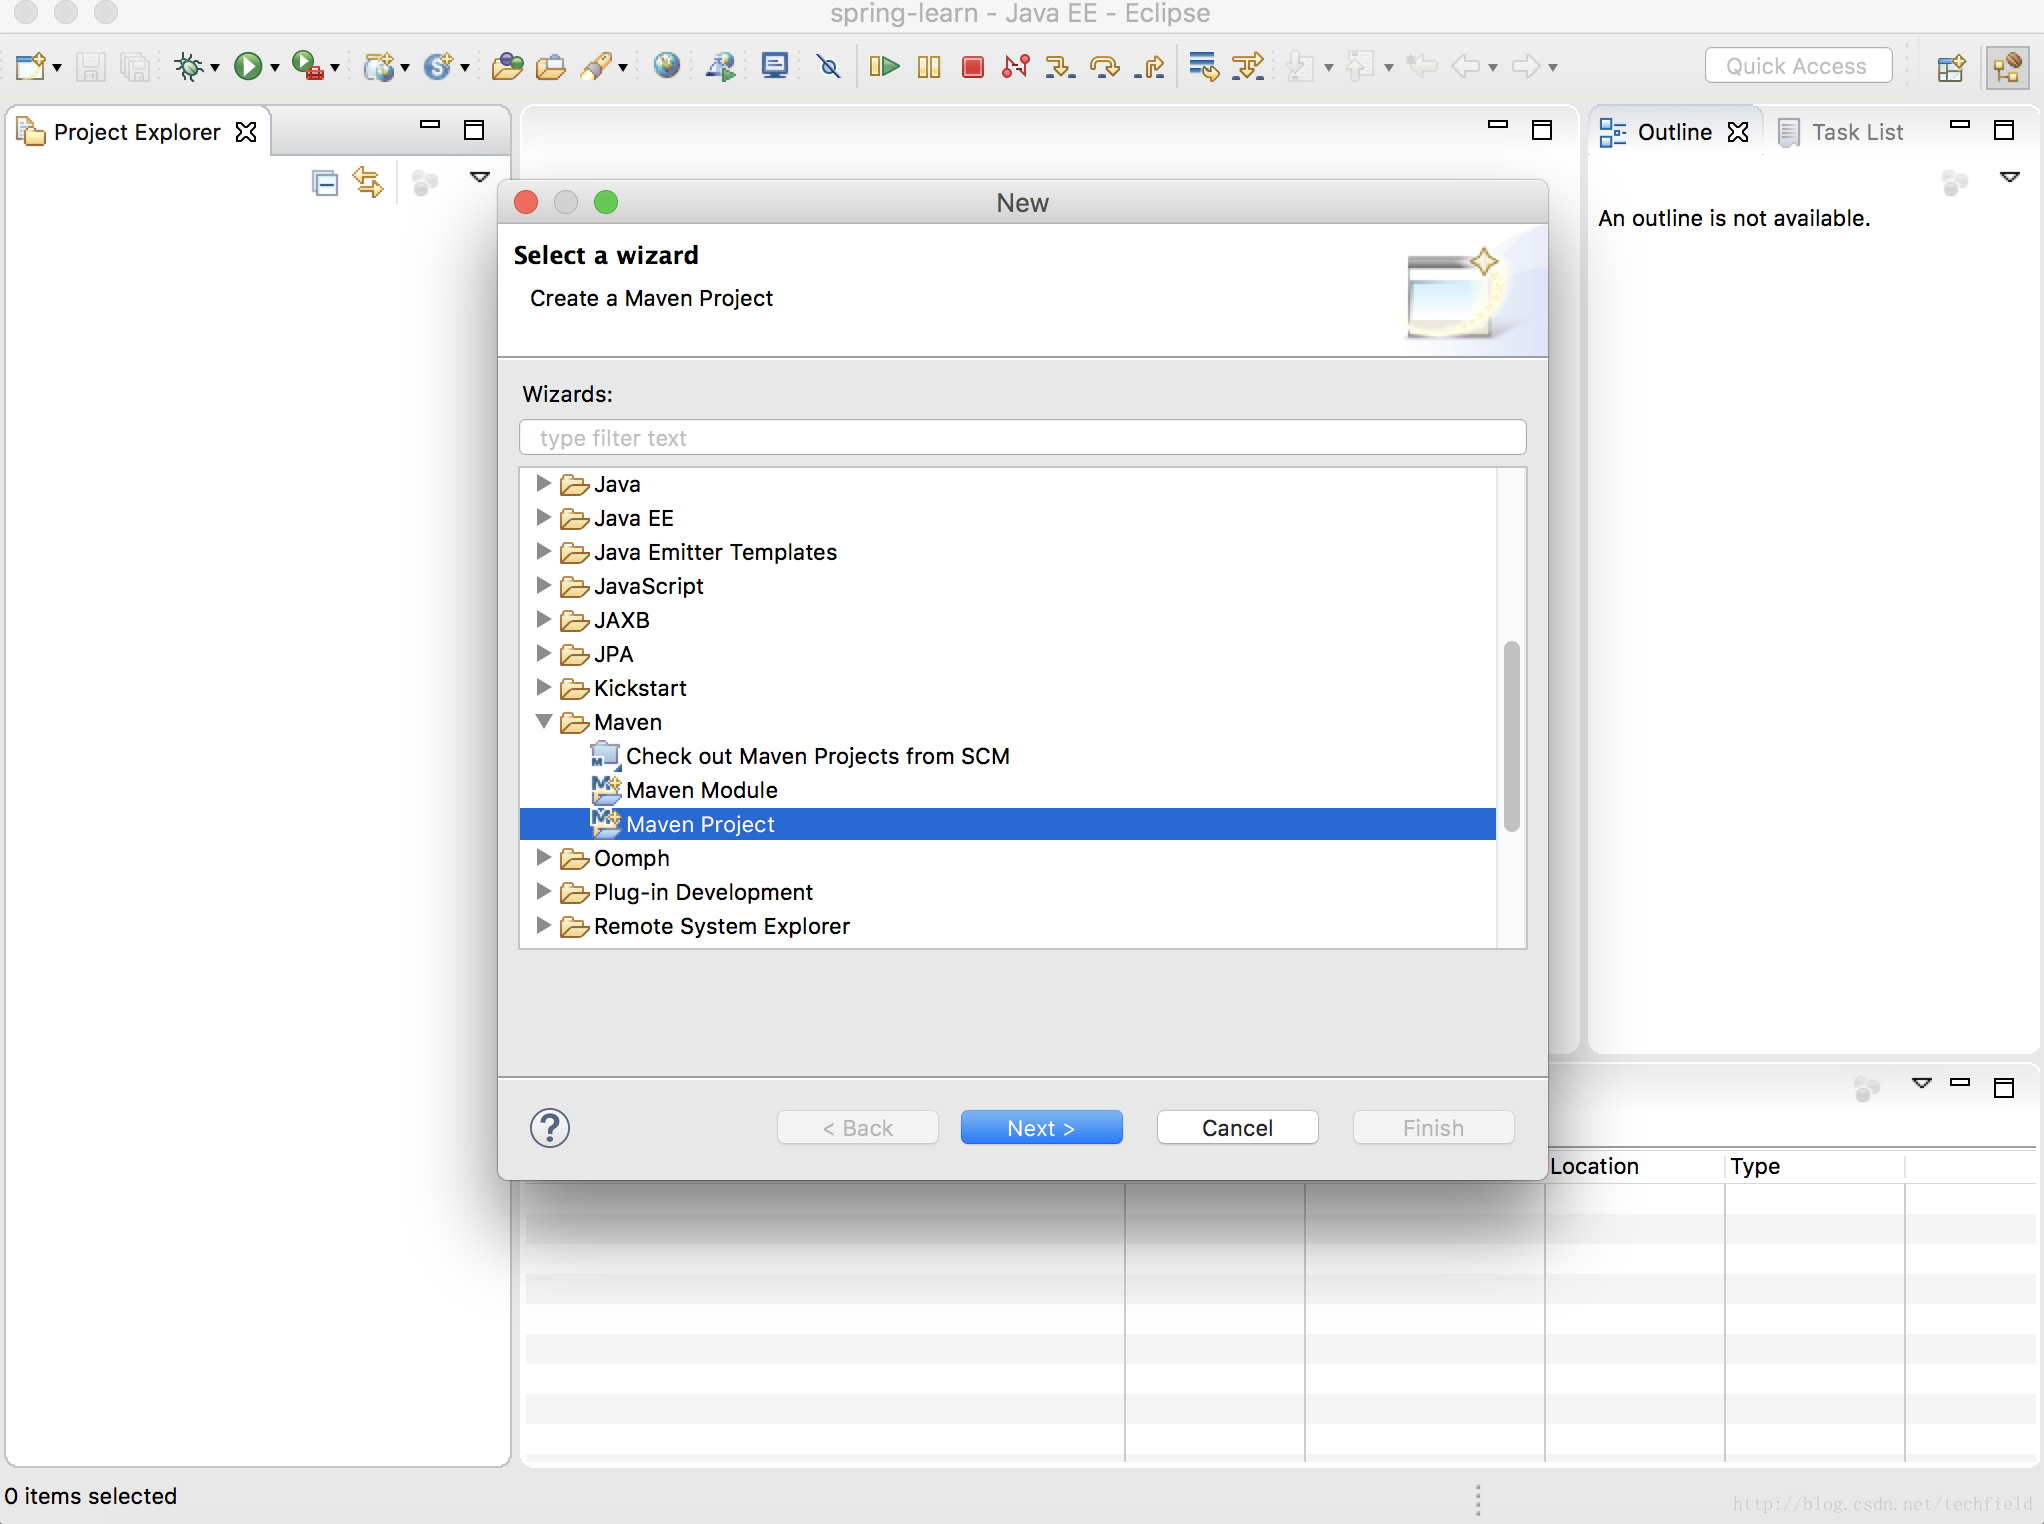The image size is (2044, 1524).
Task: Select the Check out Maven Projects from SCM
Action: [818, 756]
